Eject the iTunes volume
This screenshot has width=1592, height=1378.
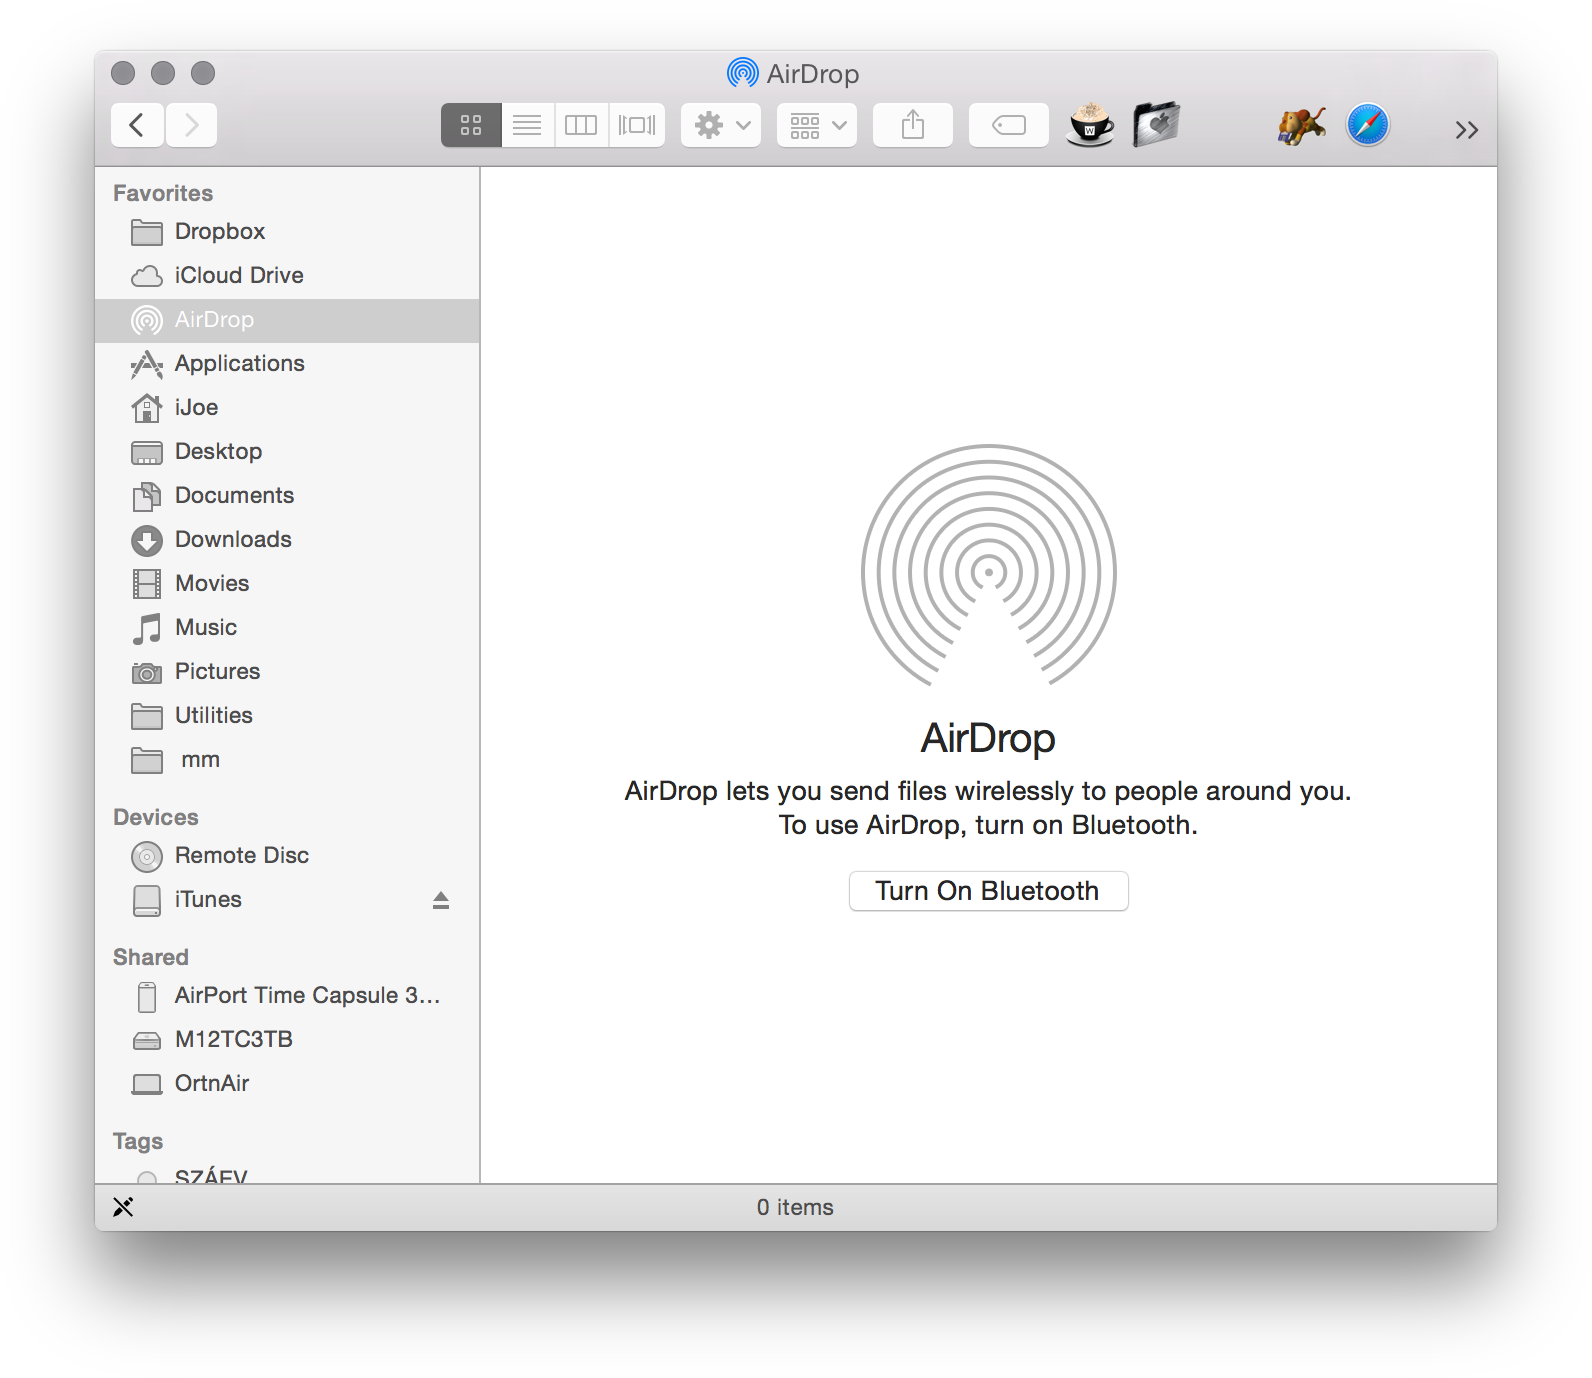coord(441,900)
